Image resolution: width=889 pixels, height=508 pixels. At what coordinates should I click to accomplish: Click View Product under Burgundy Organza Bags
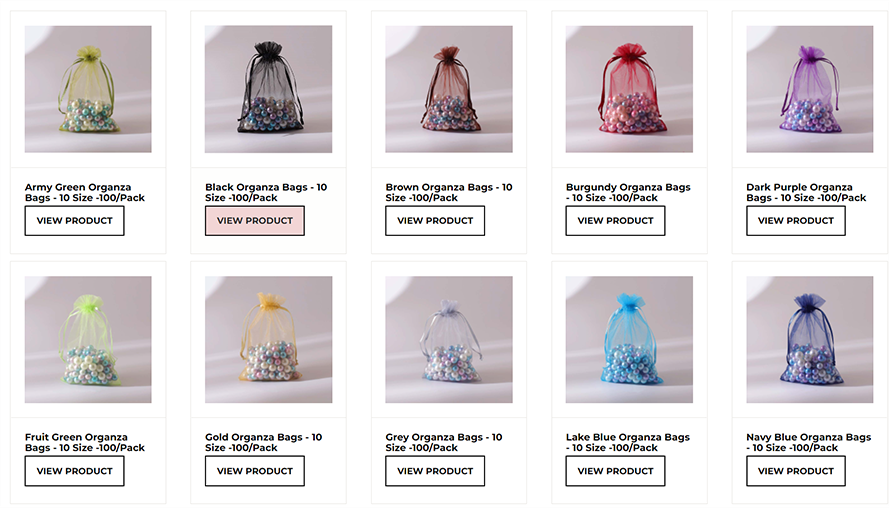coord(615,221)
